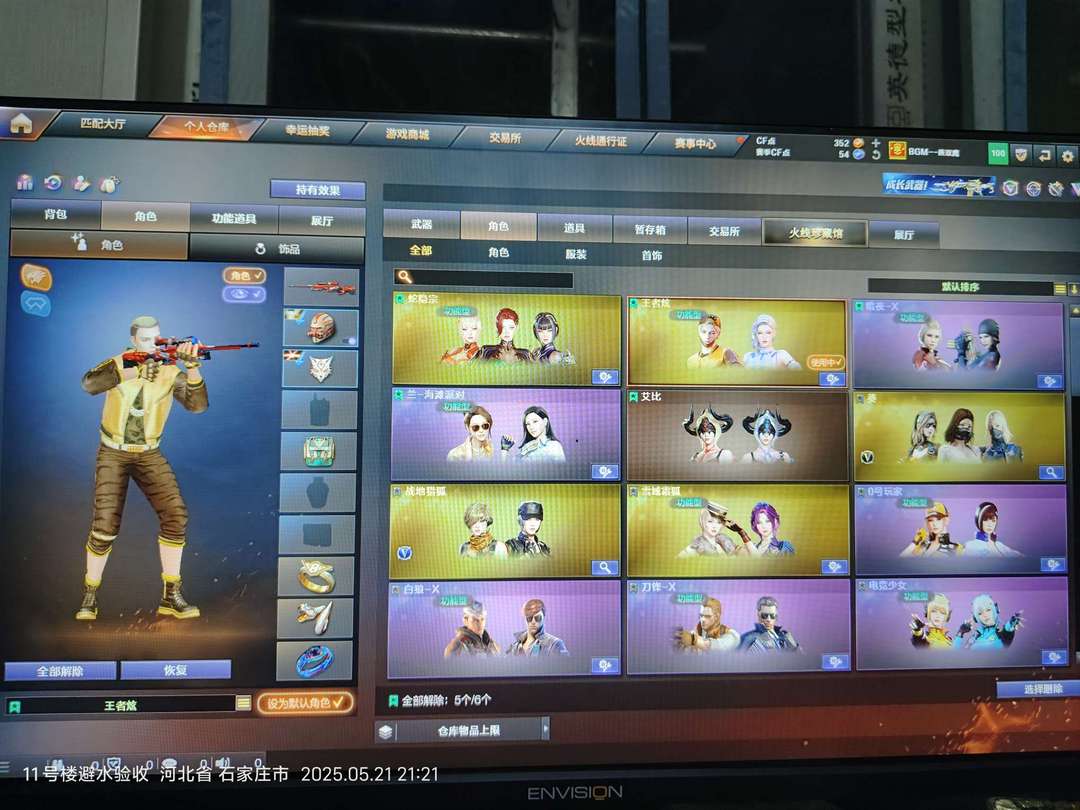The image size is (1080, 810).
Task: Click the circular swap icon above 背包
Action: point(53,183)
